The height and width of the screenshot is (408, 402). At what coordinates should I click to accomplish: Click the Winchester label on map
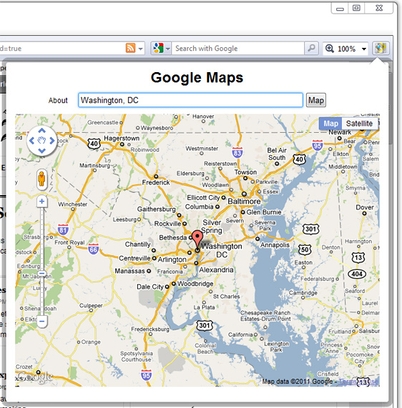click(x=72, y=204)
